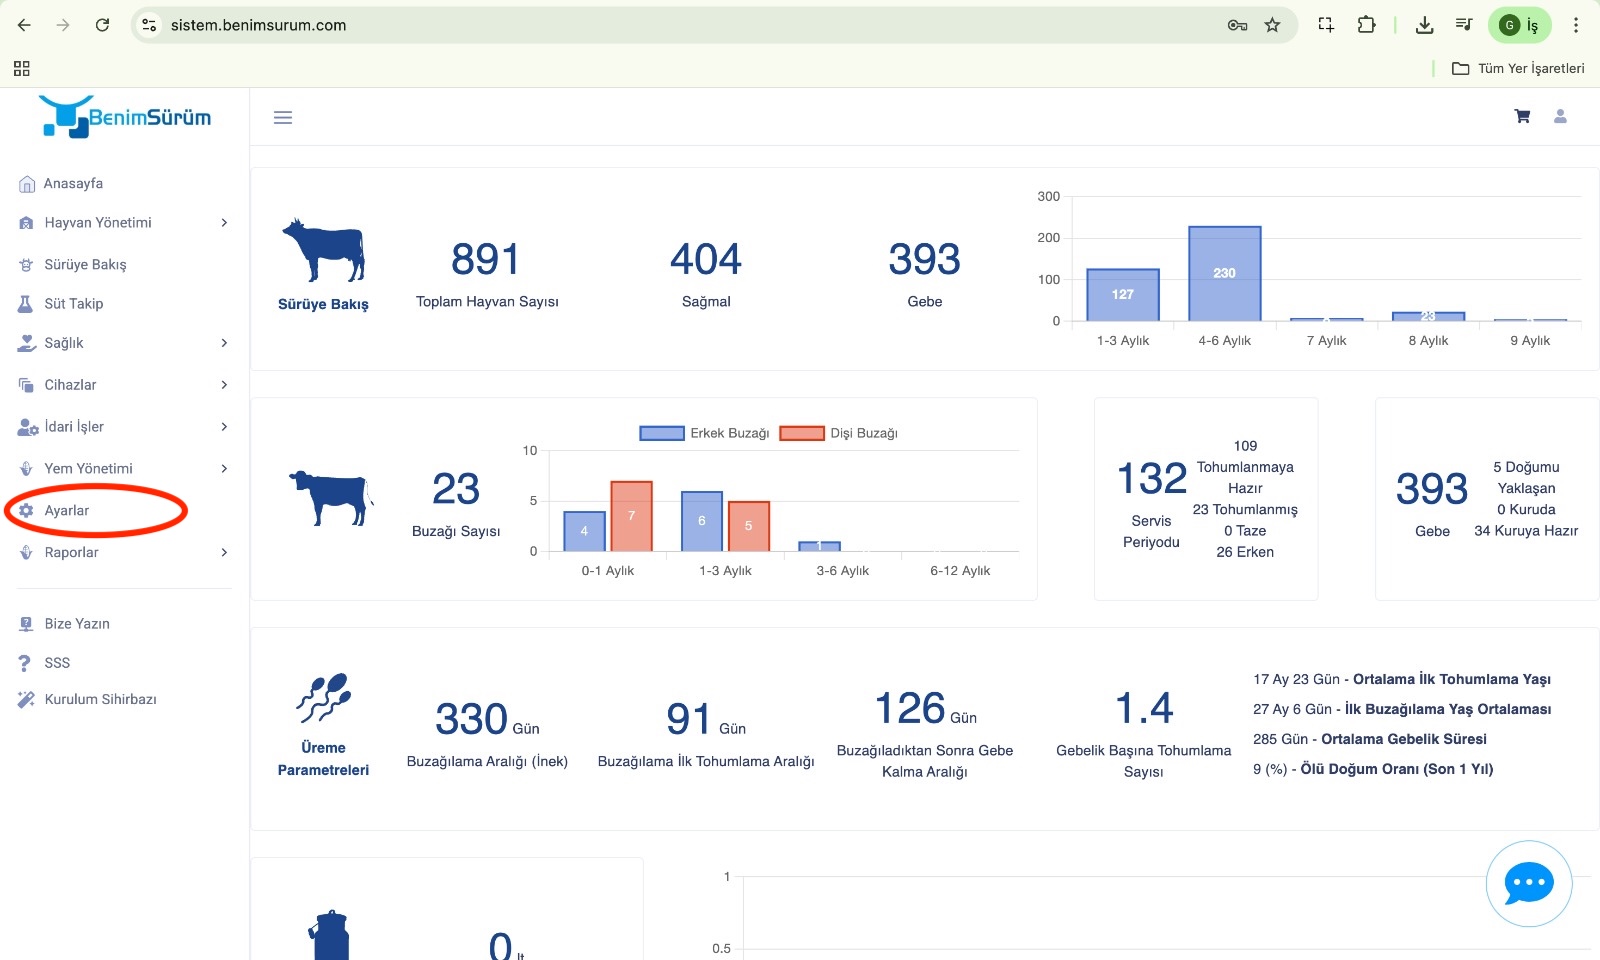The height and width of the screenshot is (960, 1600).
Task: Open Anasayfa in the sidebar
Action: point(73,184)
